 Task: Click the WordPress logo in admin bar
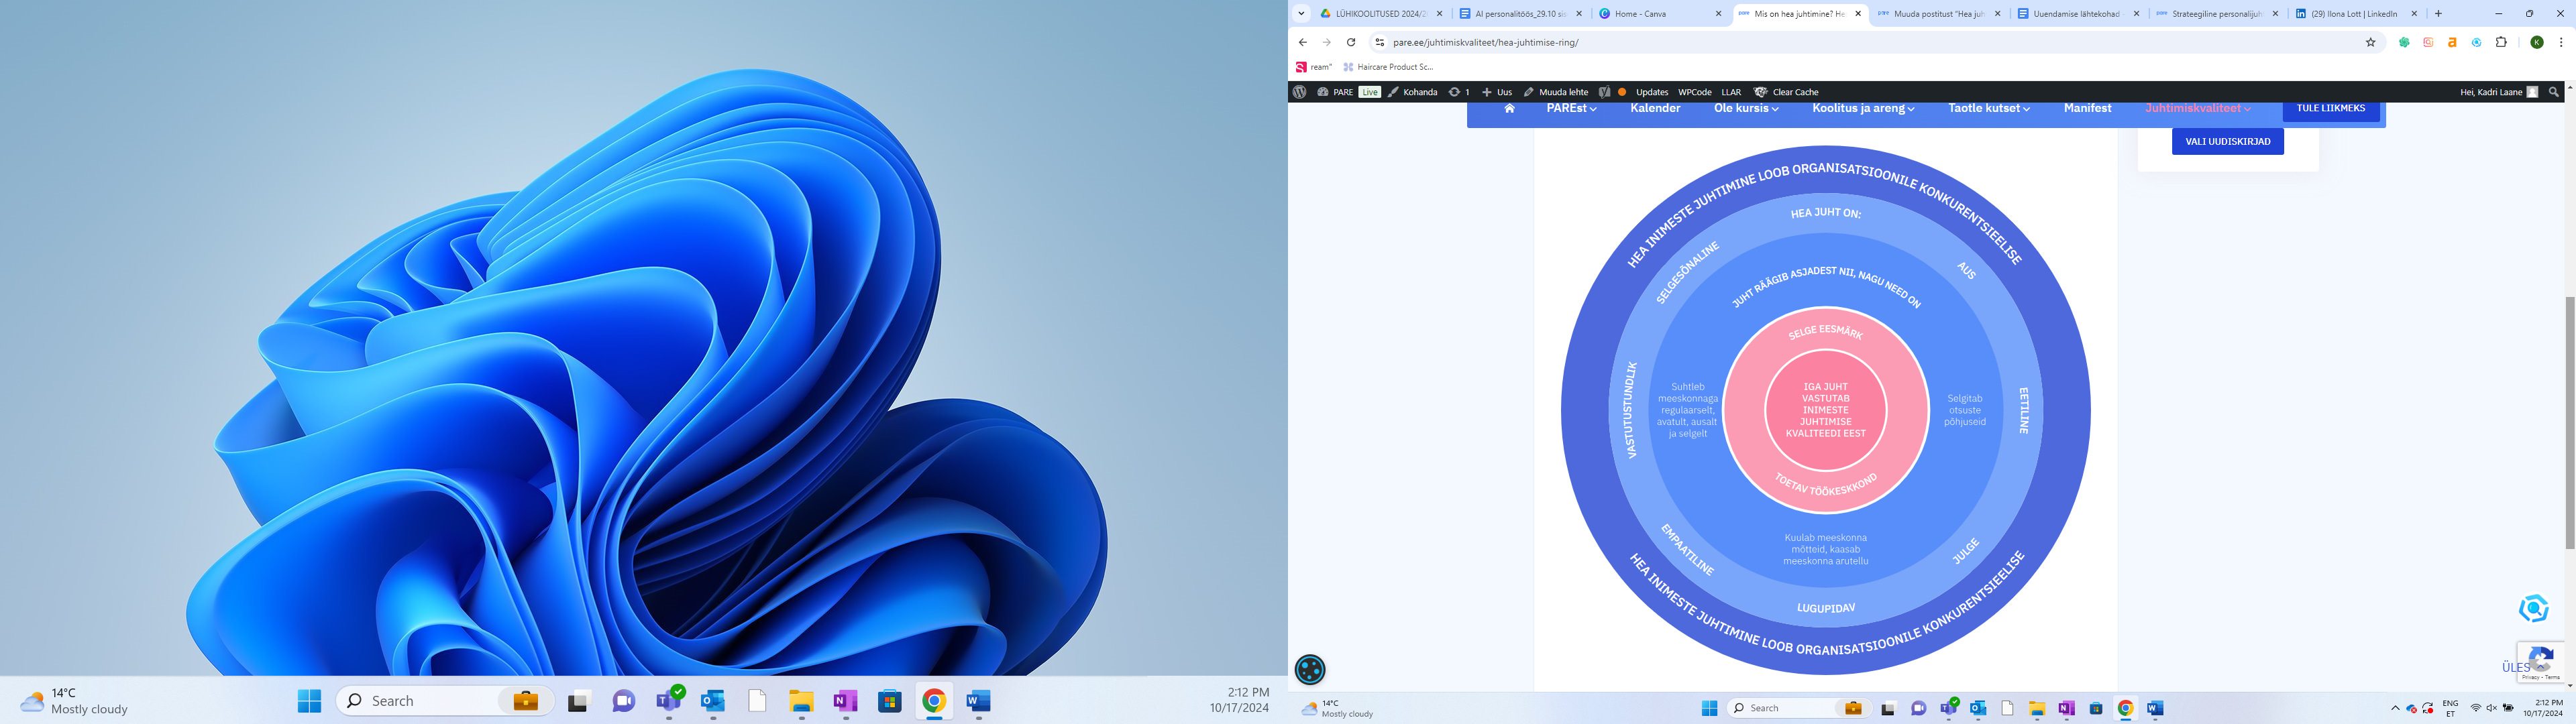click(1299, 92)
